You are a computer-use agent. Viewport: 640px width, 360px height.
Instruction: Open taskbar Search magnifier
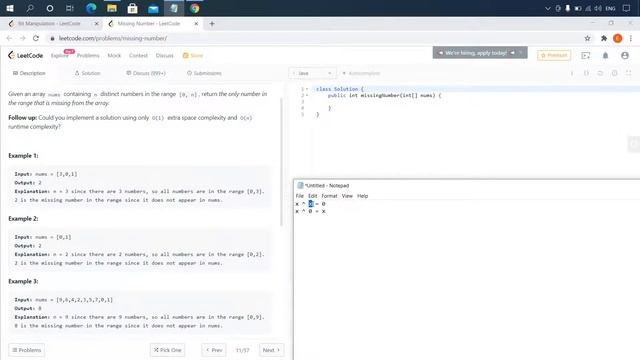[x=30, y=8]
